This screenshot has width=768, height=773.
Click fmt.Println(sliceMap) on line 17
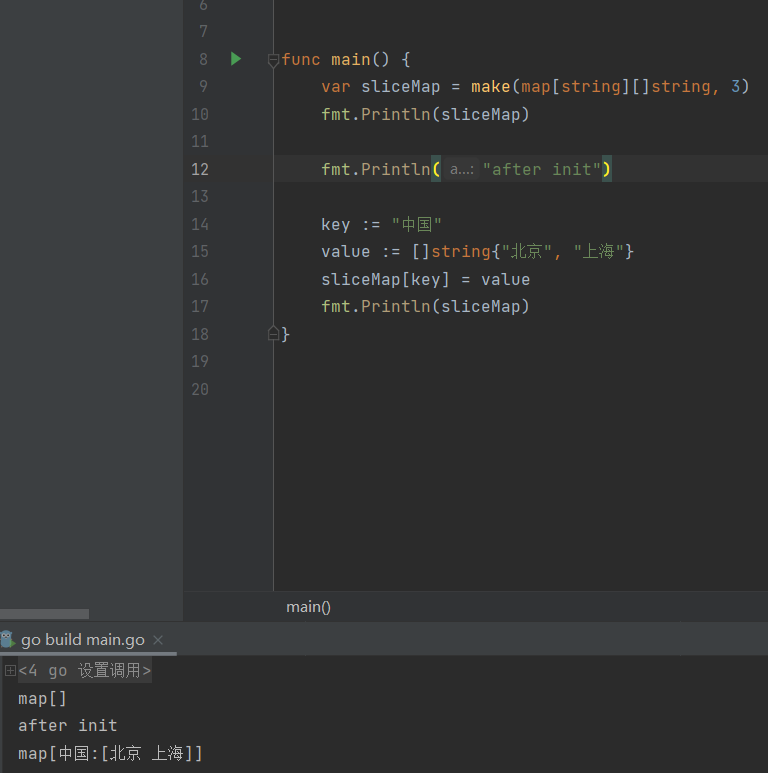click(x=425, y=307)
